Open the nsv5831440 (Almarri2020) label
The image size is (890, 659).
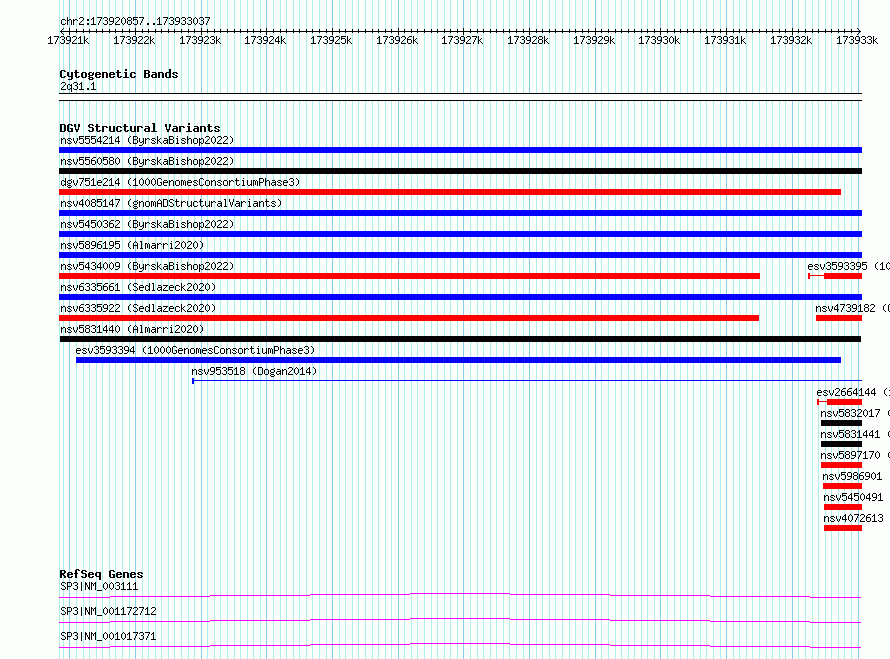pos(132,329)
